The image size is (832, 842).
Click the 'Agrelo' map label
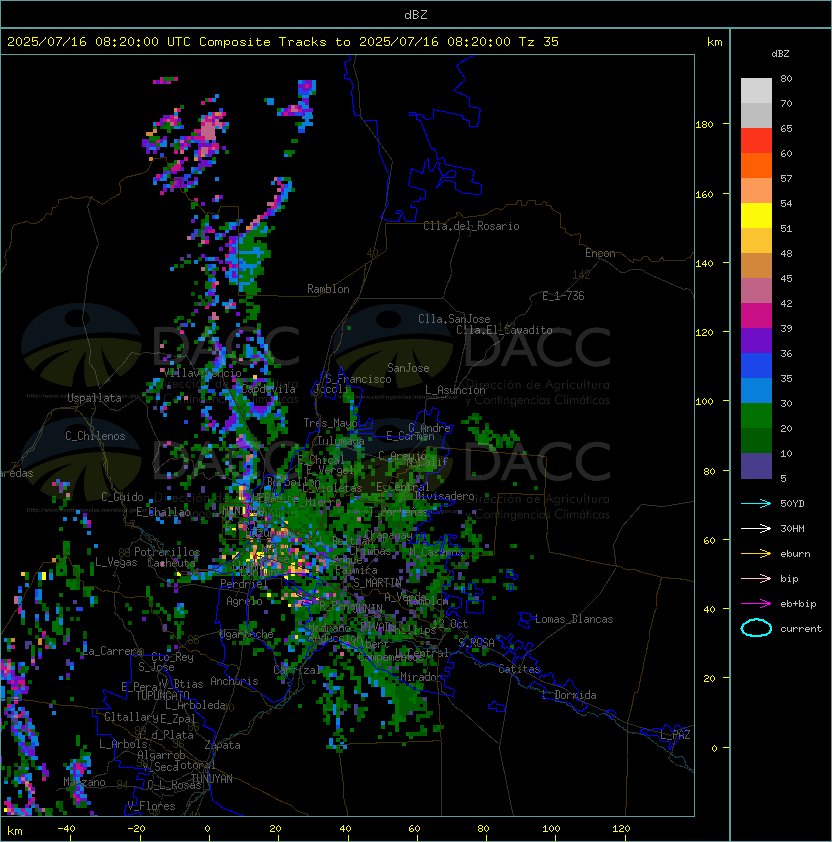244,601
